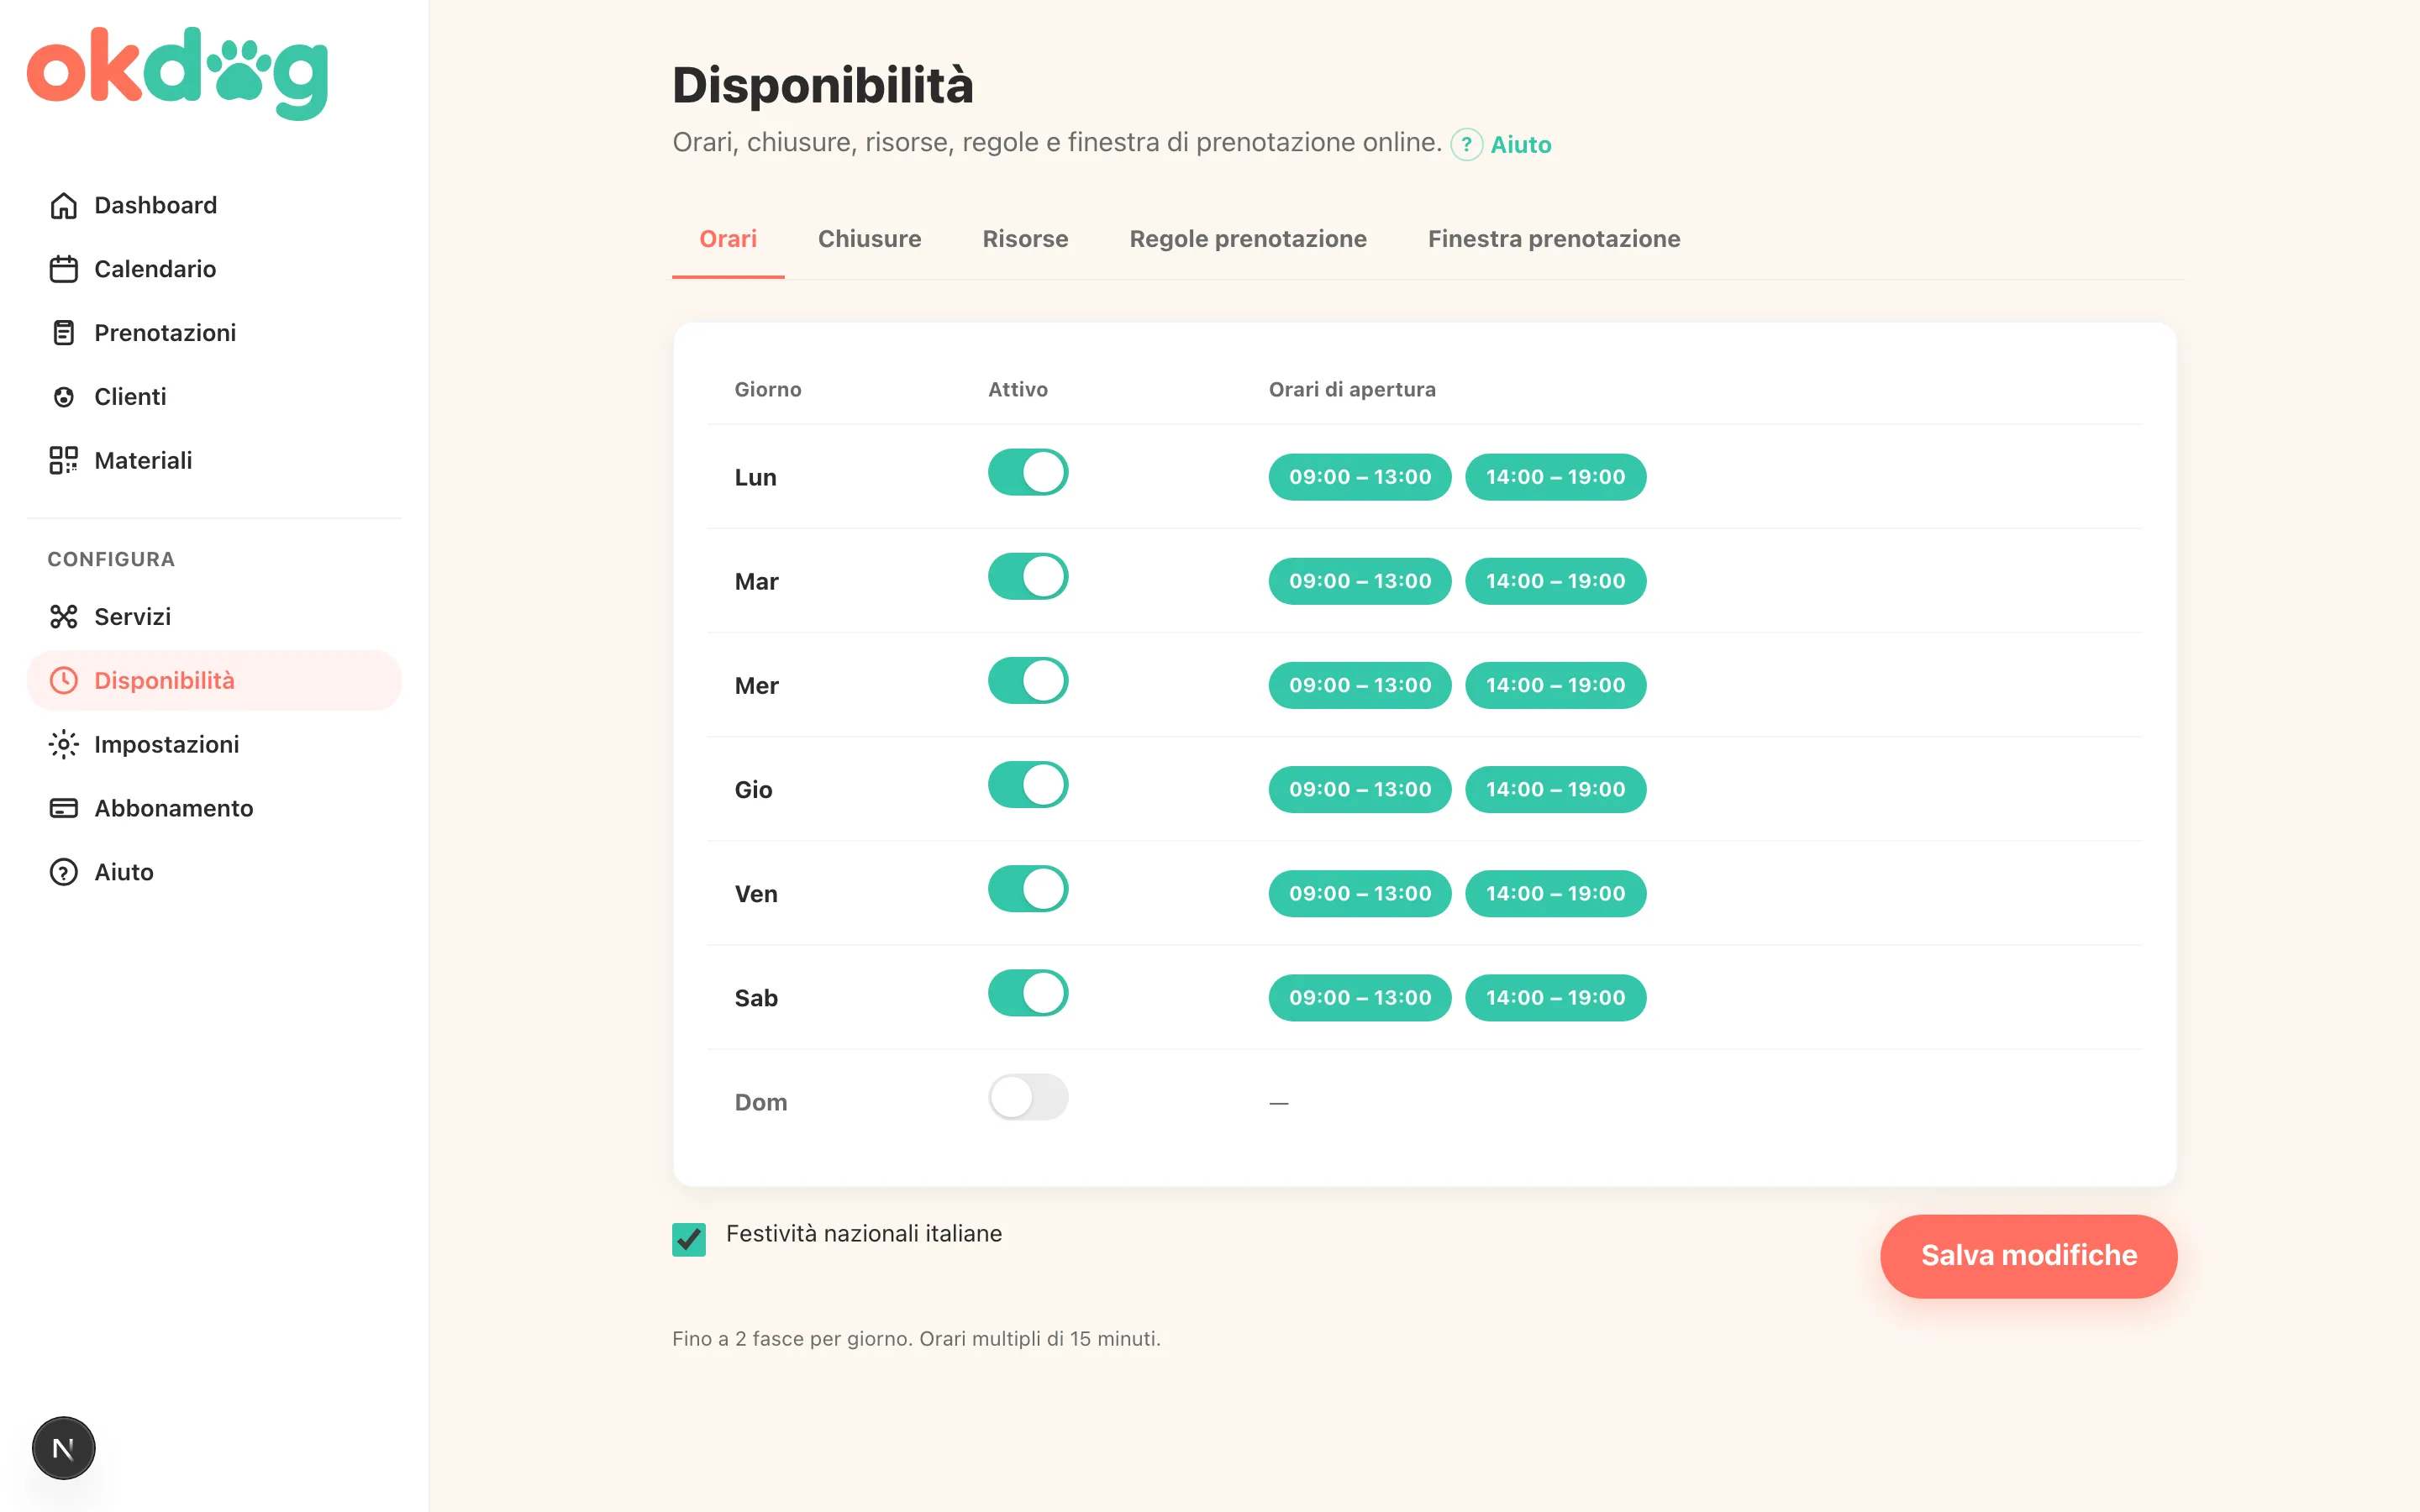Open Dashboard via the house icon

[63, 205]
